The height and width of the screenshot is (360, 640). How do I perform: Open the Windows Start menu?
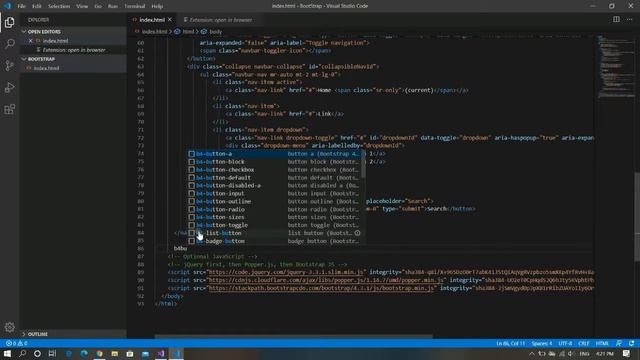click(x=7, y=353)
